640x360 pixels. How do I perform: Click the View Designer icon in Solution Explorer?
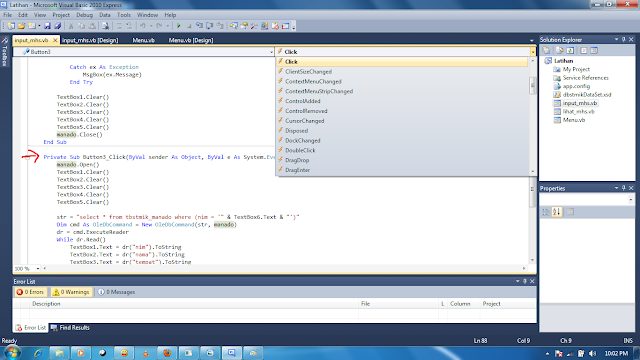594,51
